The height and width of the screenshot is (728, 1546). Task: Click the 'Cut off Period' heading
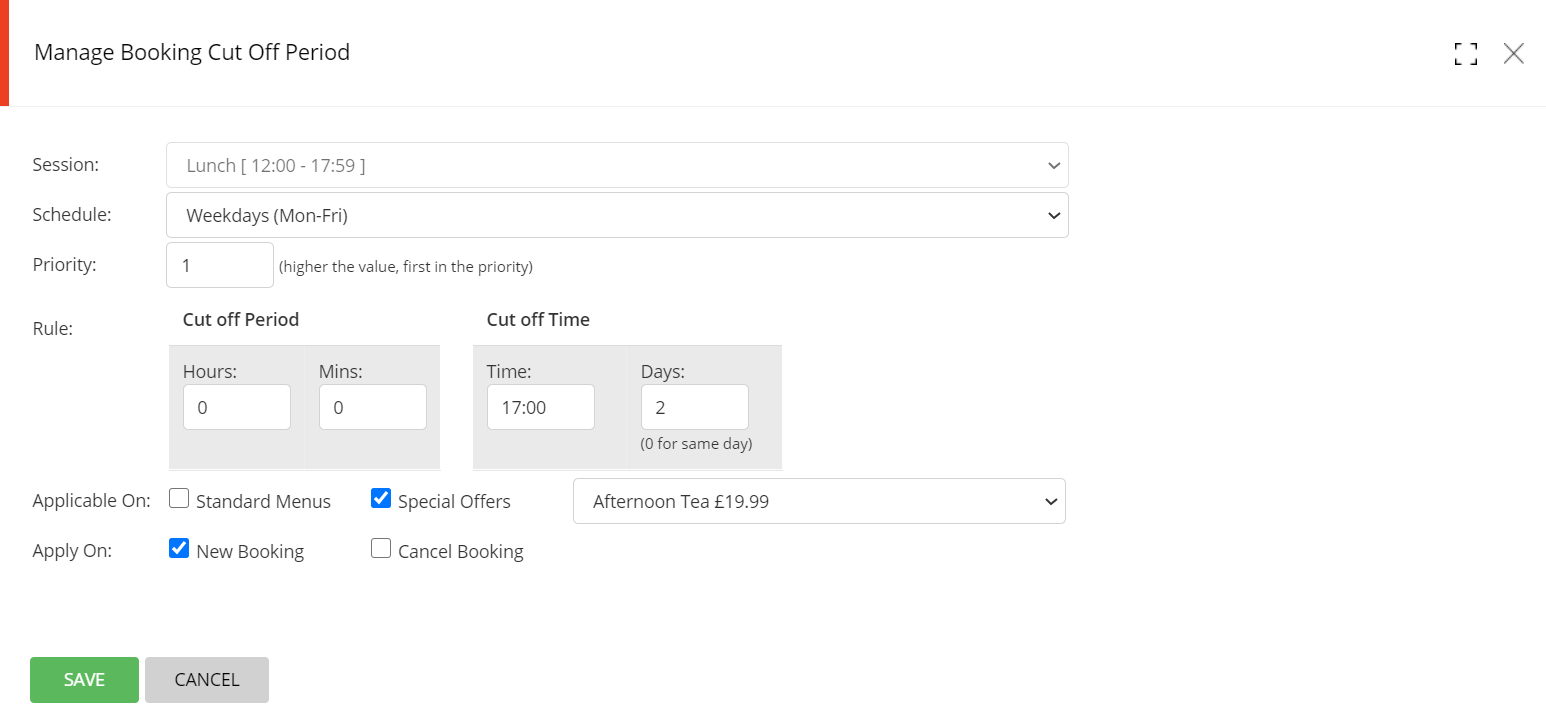241,320
